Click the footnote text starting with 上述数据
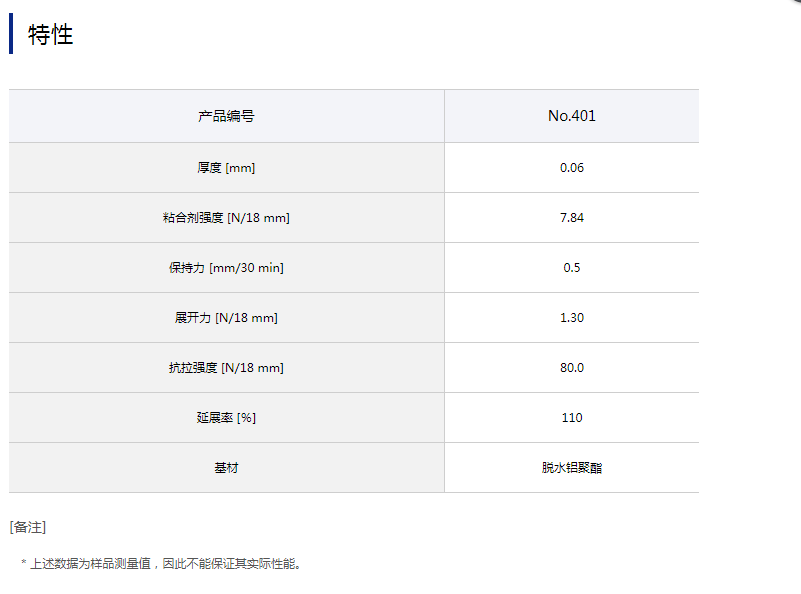Screen dimensions: 801x594 click(x=165, y=564)
